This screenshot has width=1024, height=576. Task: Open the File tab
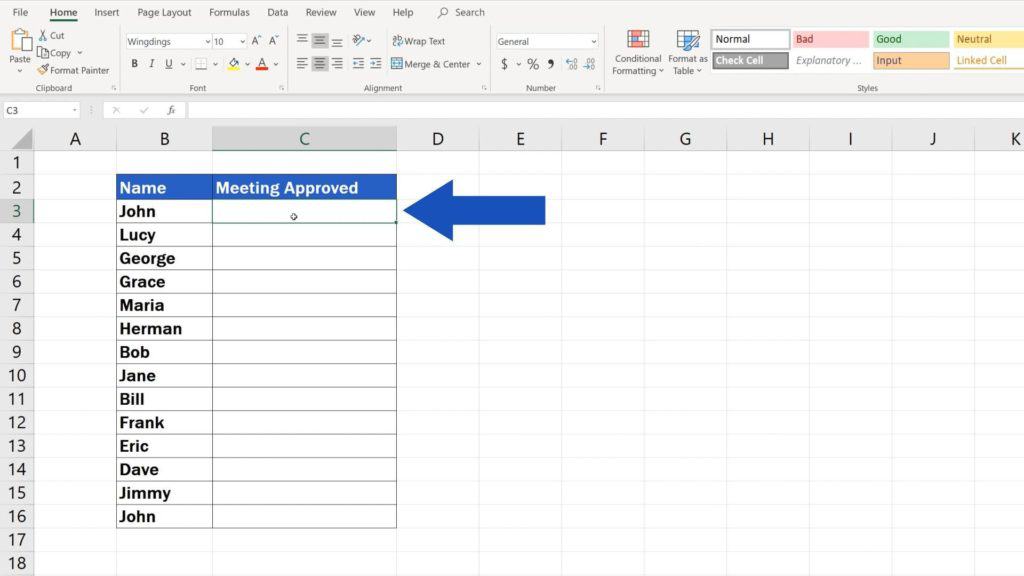coord(20,12)
